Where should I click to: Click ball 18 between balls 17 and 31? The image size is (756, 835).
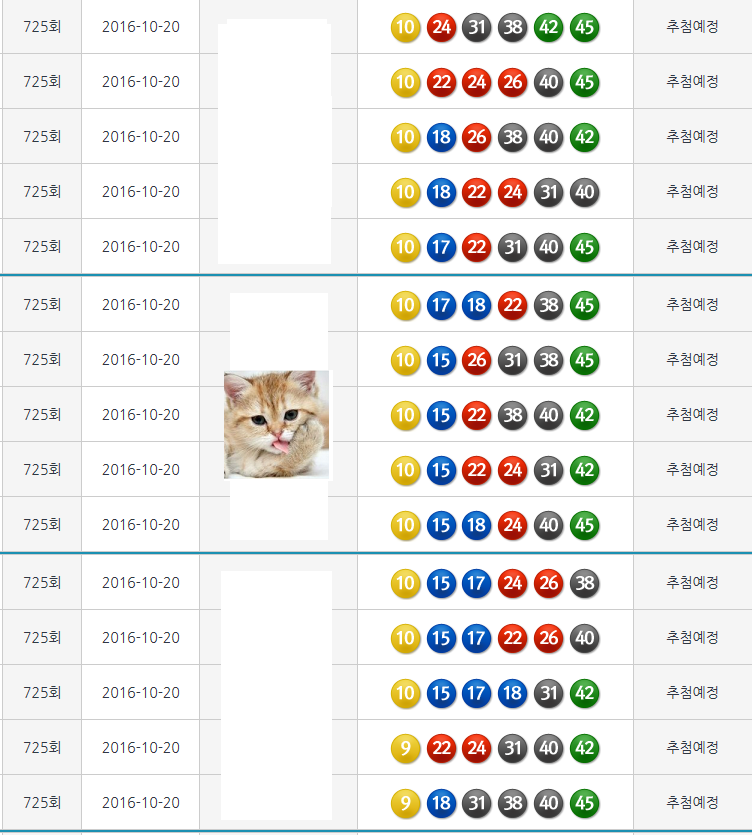coord(513,693)
